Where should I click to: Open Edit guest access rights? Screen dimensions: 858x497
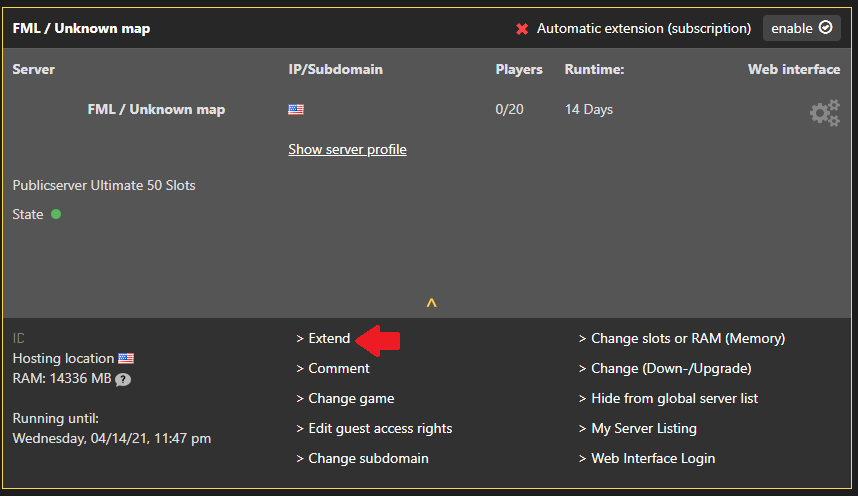(x=379, y=428)
